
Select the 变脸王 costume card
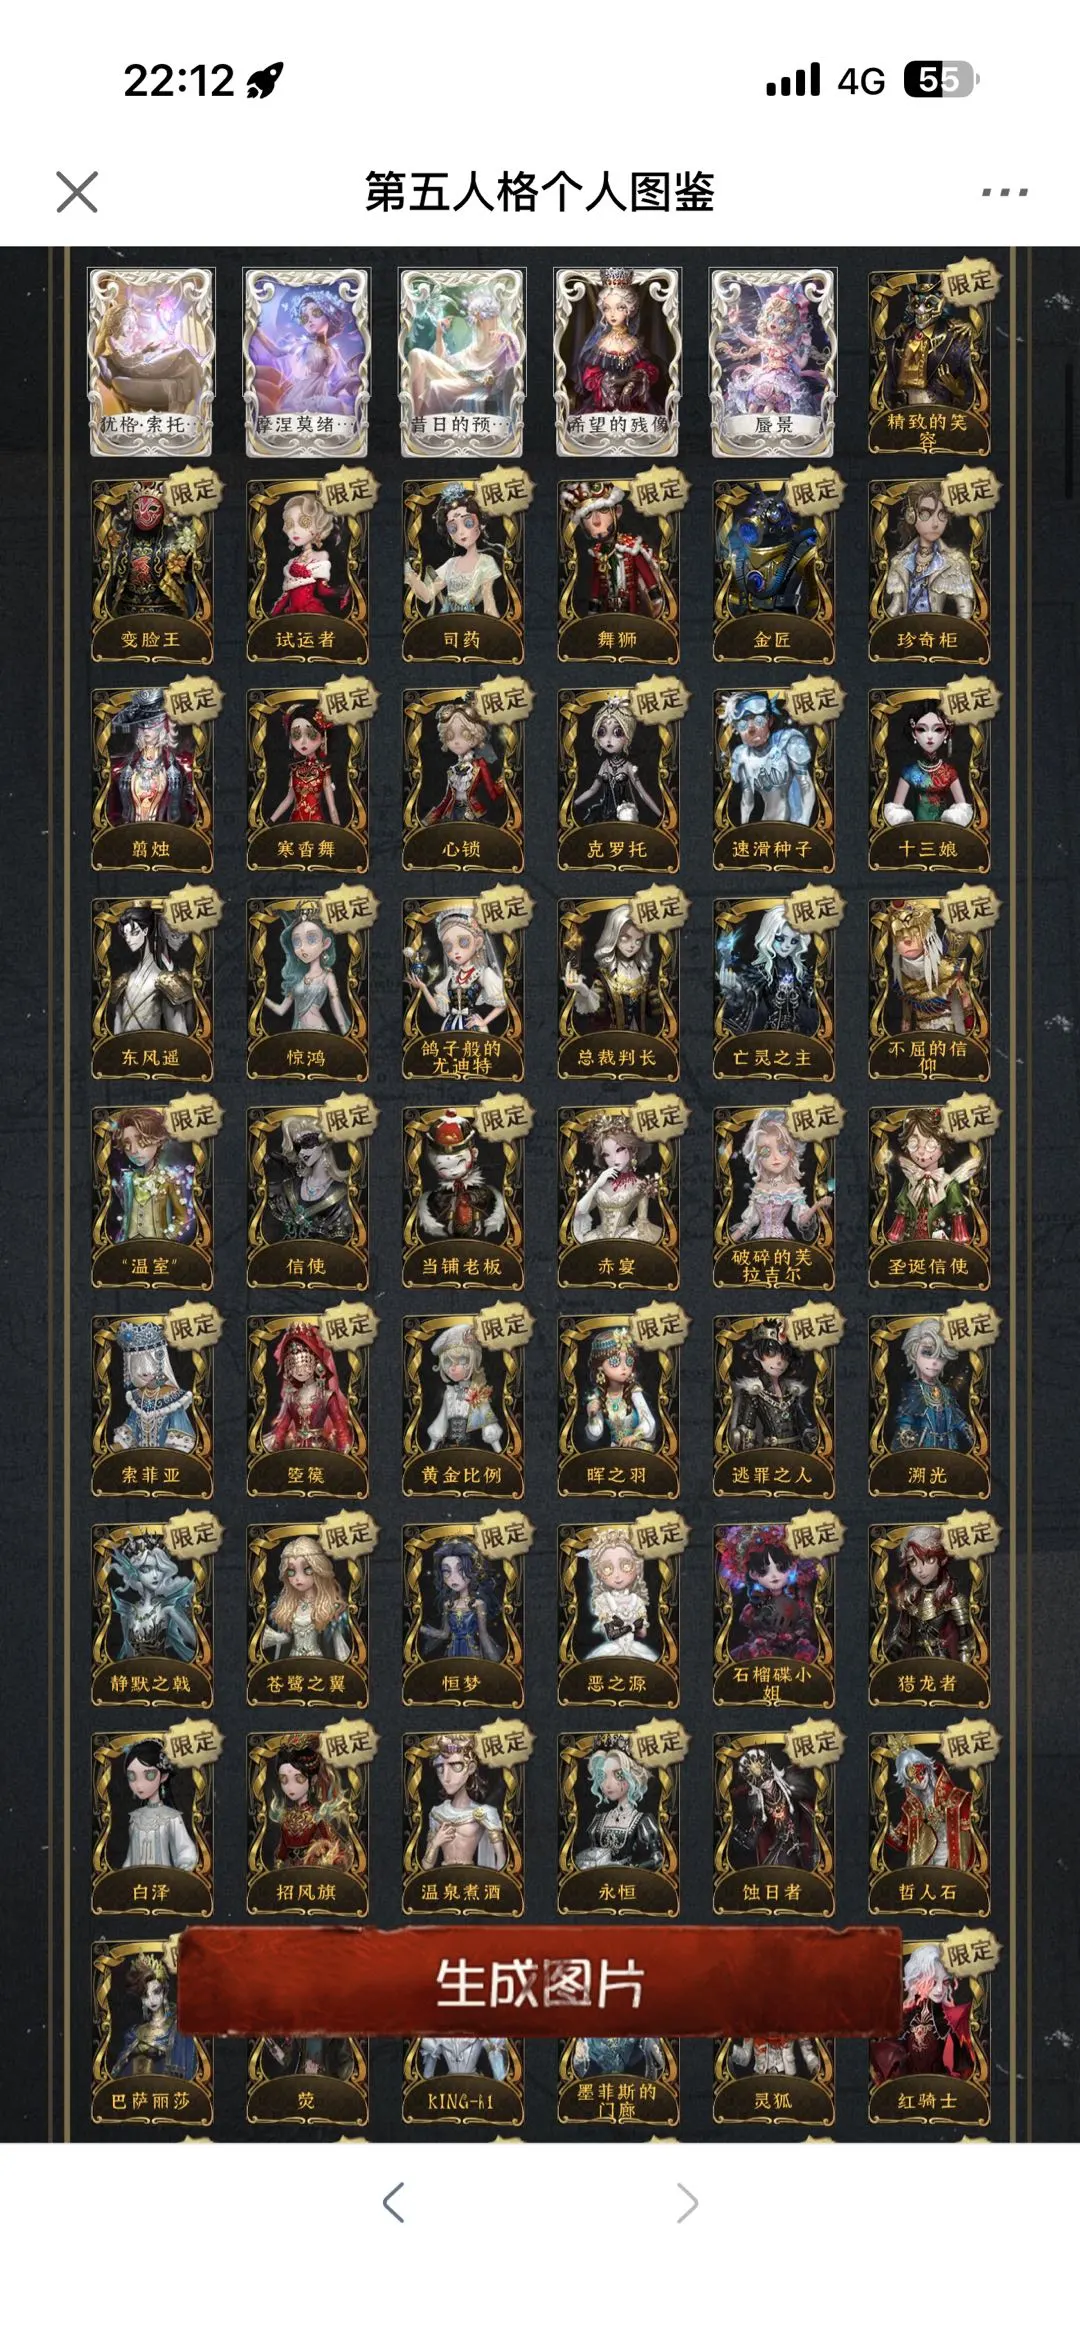pyautogui.click(x=151, y=571)
